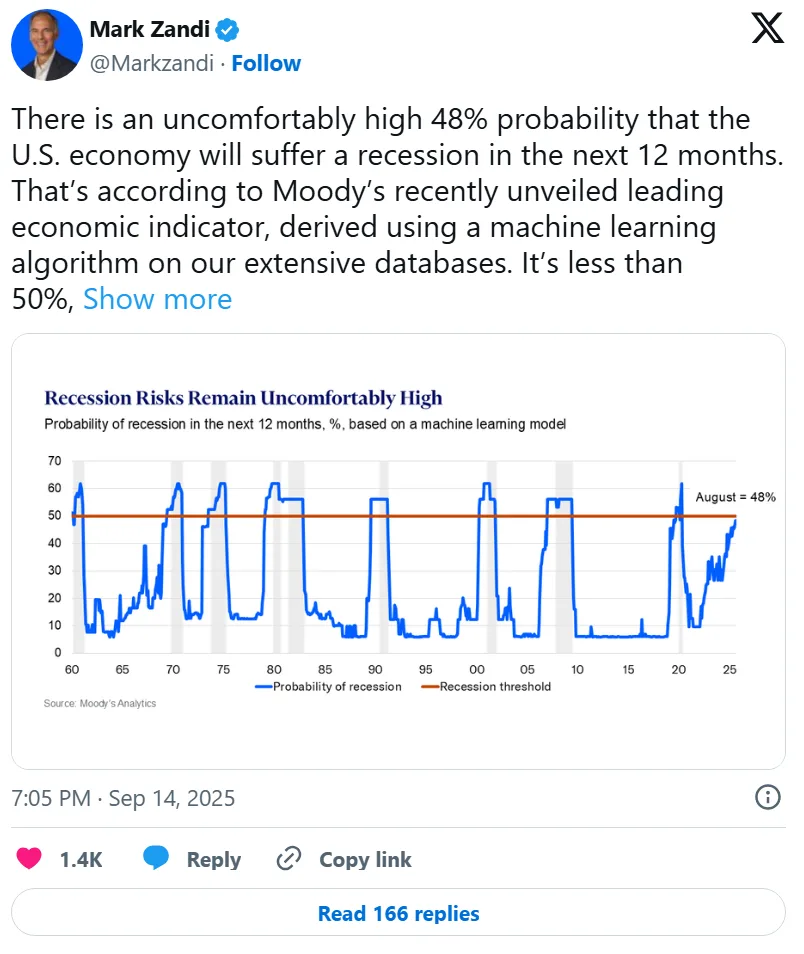Screen dimensions: 804x954
Task: Open the info circle icon beside the timestamp
Action: point(767,798)
